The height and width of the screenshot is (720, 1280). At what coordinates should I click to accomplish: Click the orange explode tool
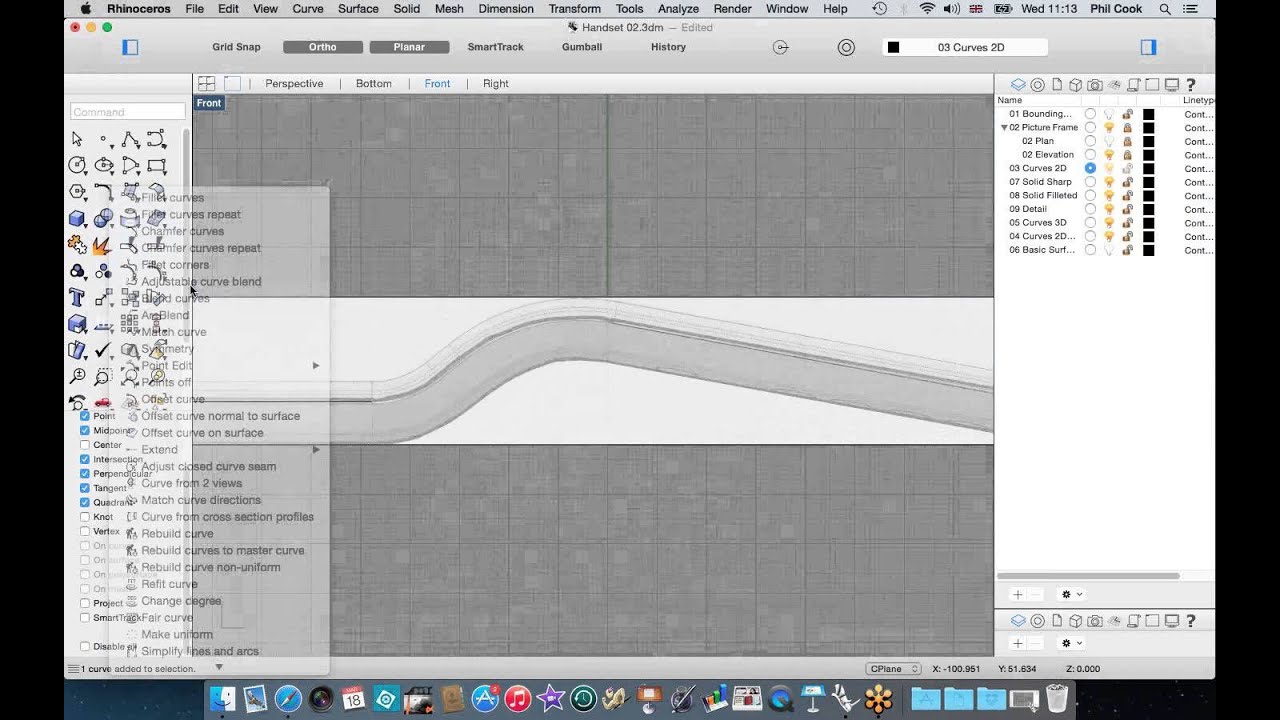click(104, 244)
